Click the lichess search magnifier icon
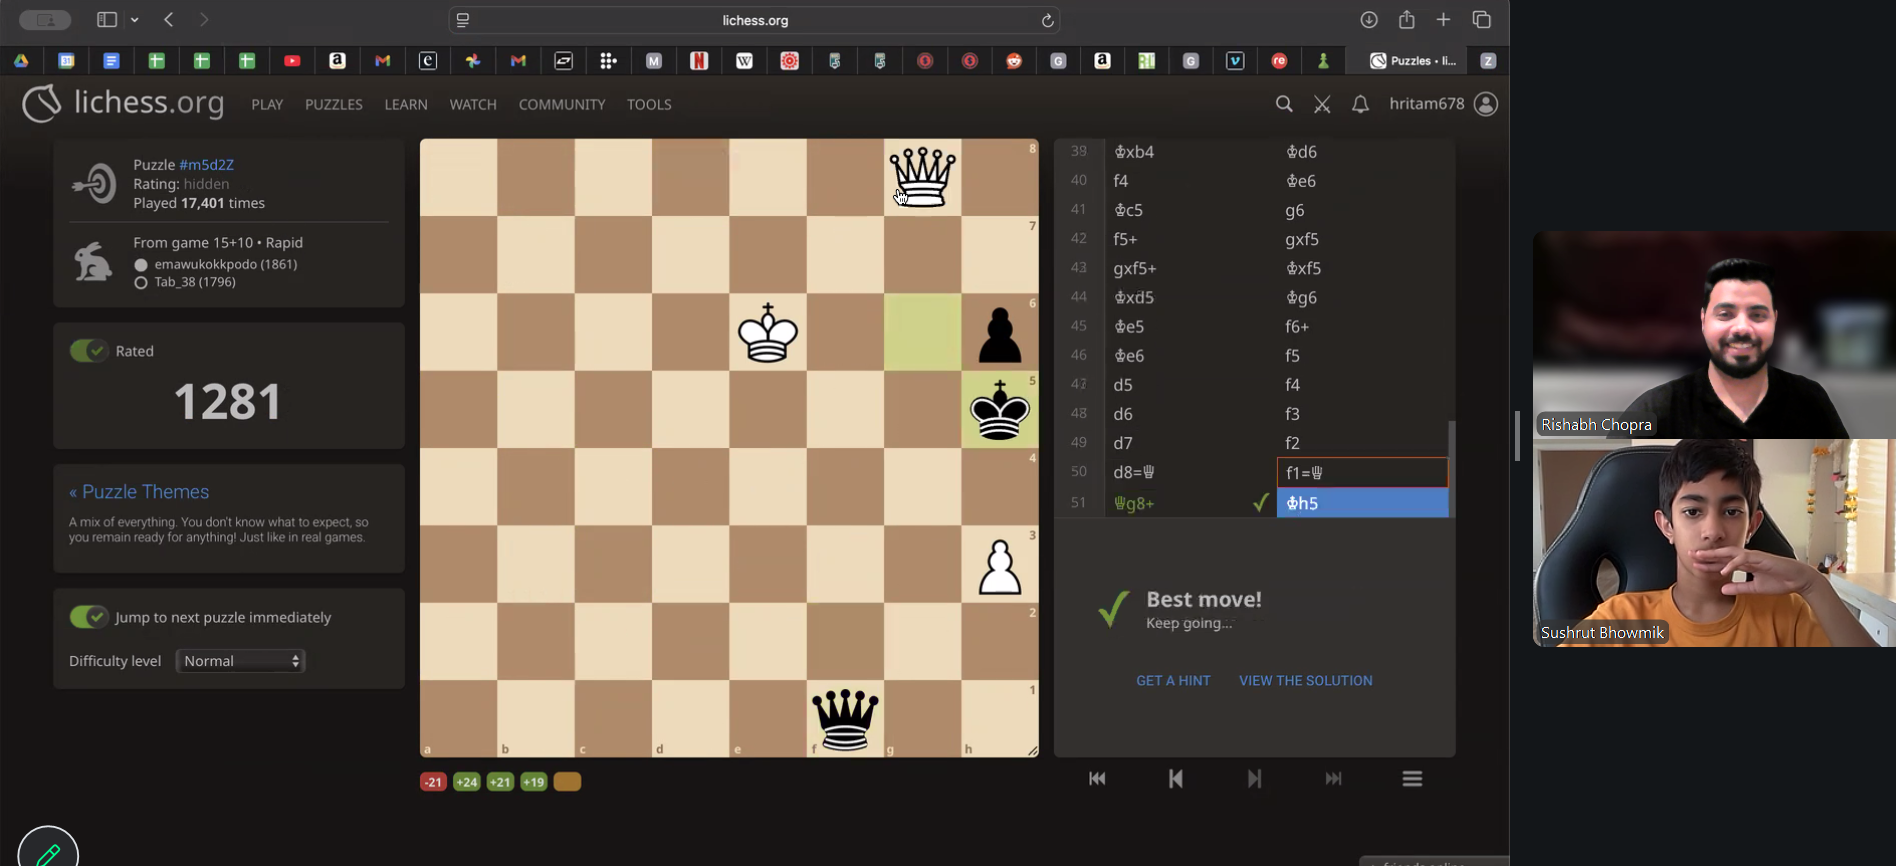Screen dimensions: 1896x866 [1284, 104]
